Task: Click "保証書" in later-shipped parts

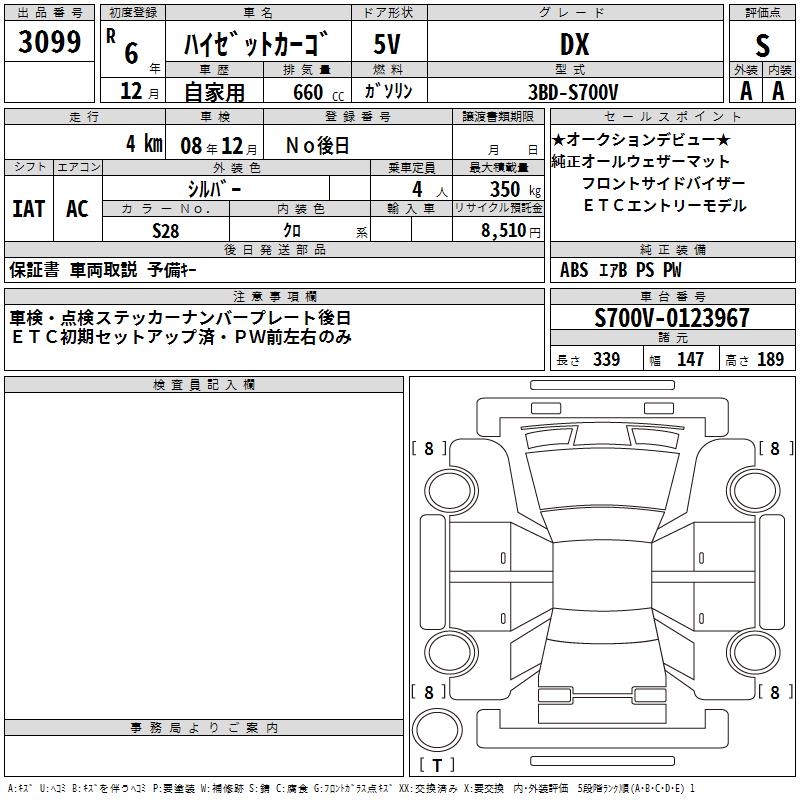Action: (x=34, y=269)
